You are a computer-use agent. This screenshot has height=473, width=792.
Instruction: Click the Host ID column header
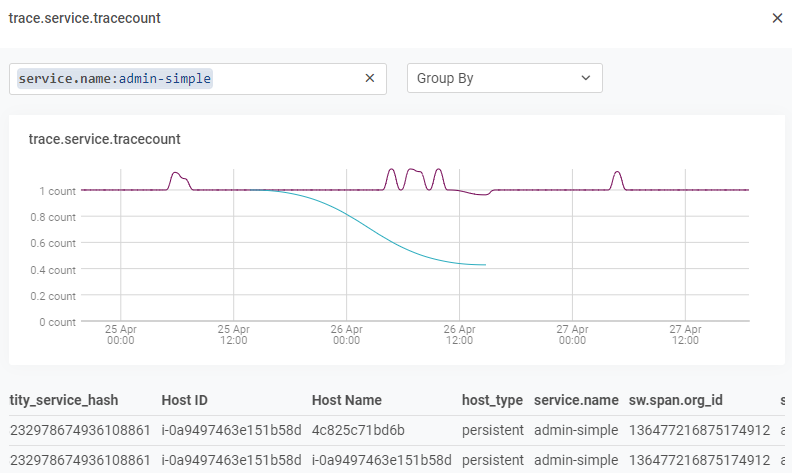184,400
